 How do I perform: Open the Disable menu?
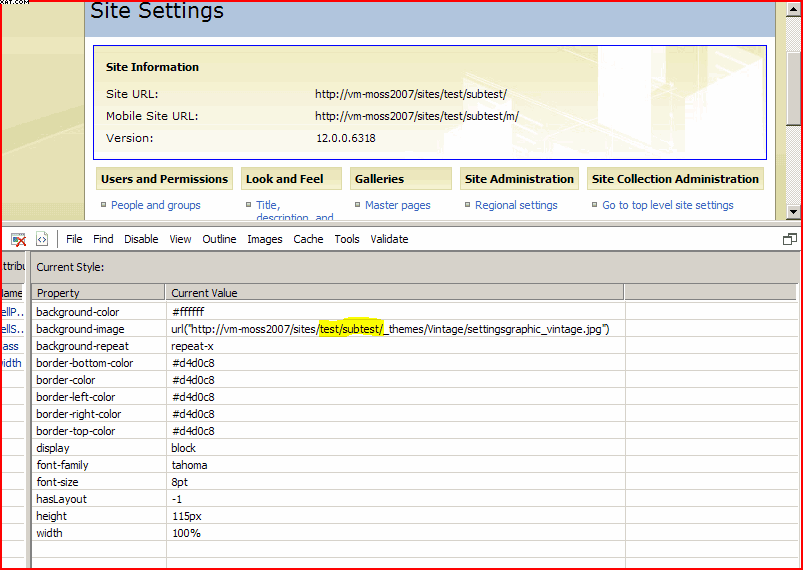pyautogui.click(x=141, y=239)
